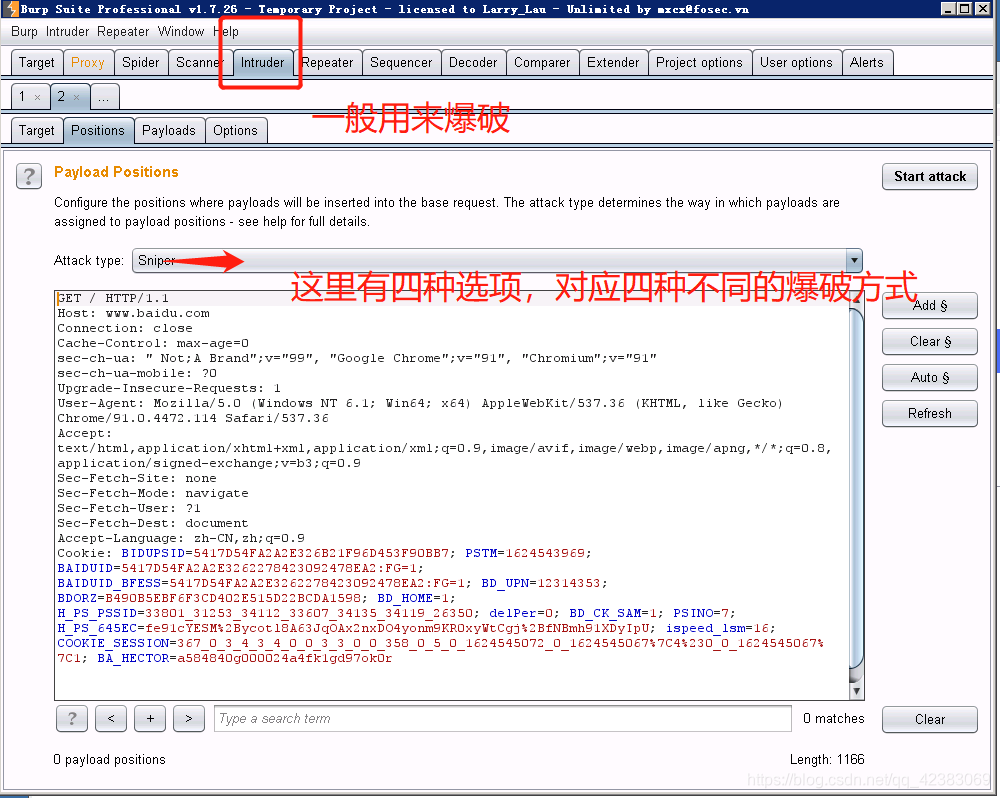Click the Host: www.baidu.com header line

[x=133, y=313]
